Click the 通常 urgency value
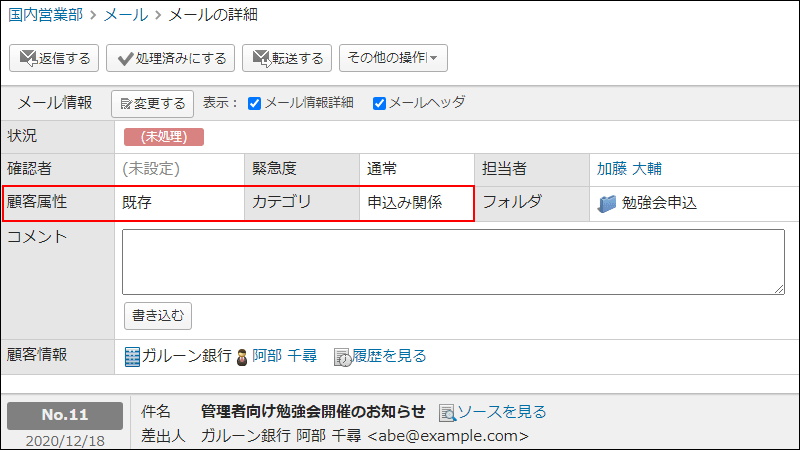Image resolution: width=800 pixels, height=450 pixels. (x=382, y=169)
